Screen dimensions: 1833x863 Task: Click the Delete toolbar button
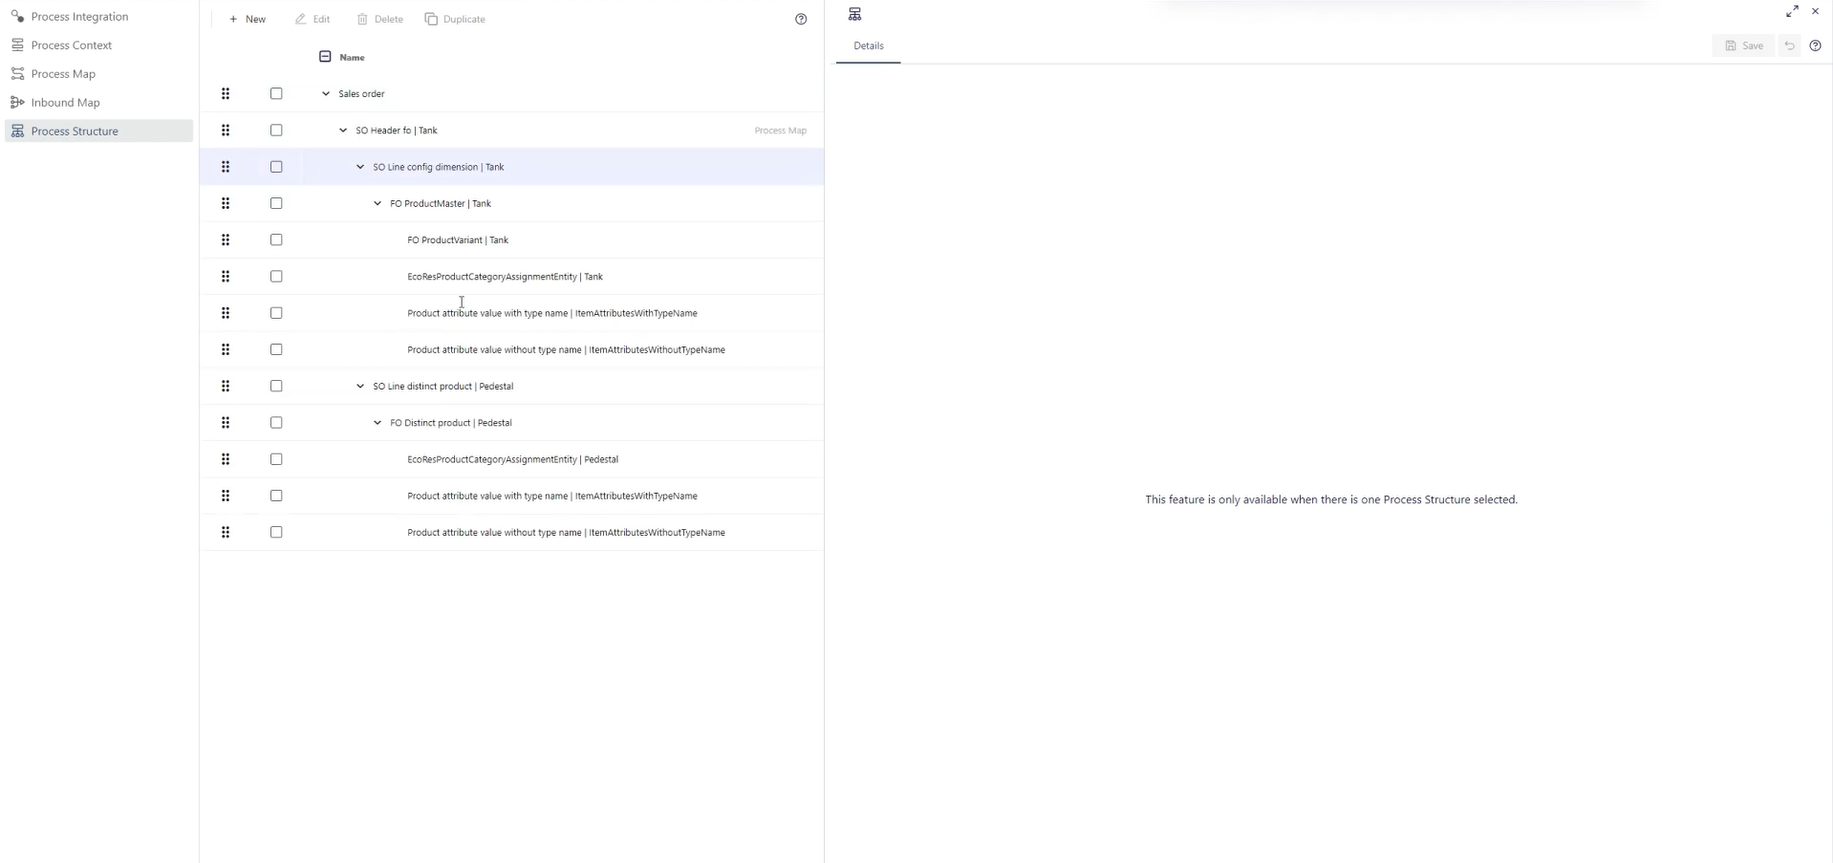click(380, 19)
